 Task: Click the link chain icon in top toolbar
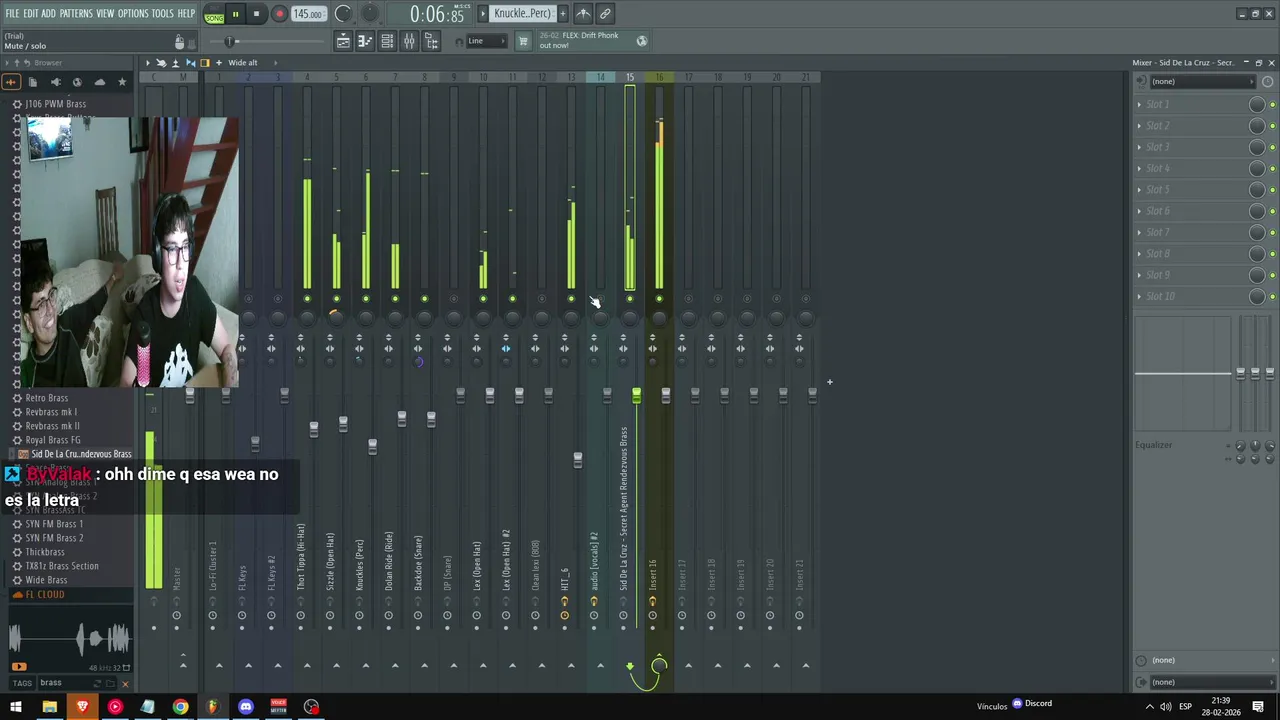pyautogui.click(x=605, y=14)
